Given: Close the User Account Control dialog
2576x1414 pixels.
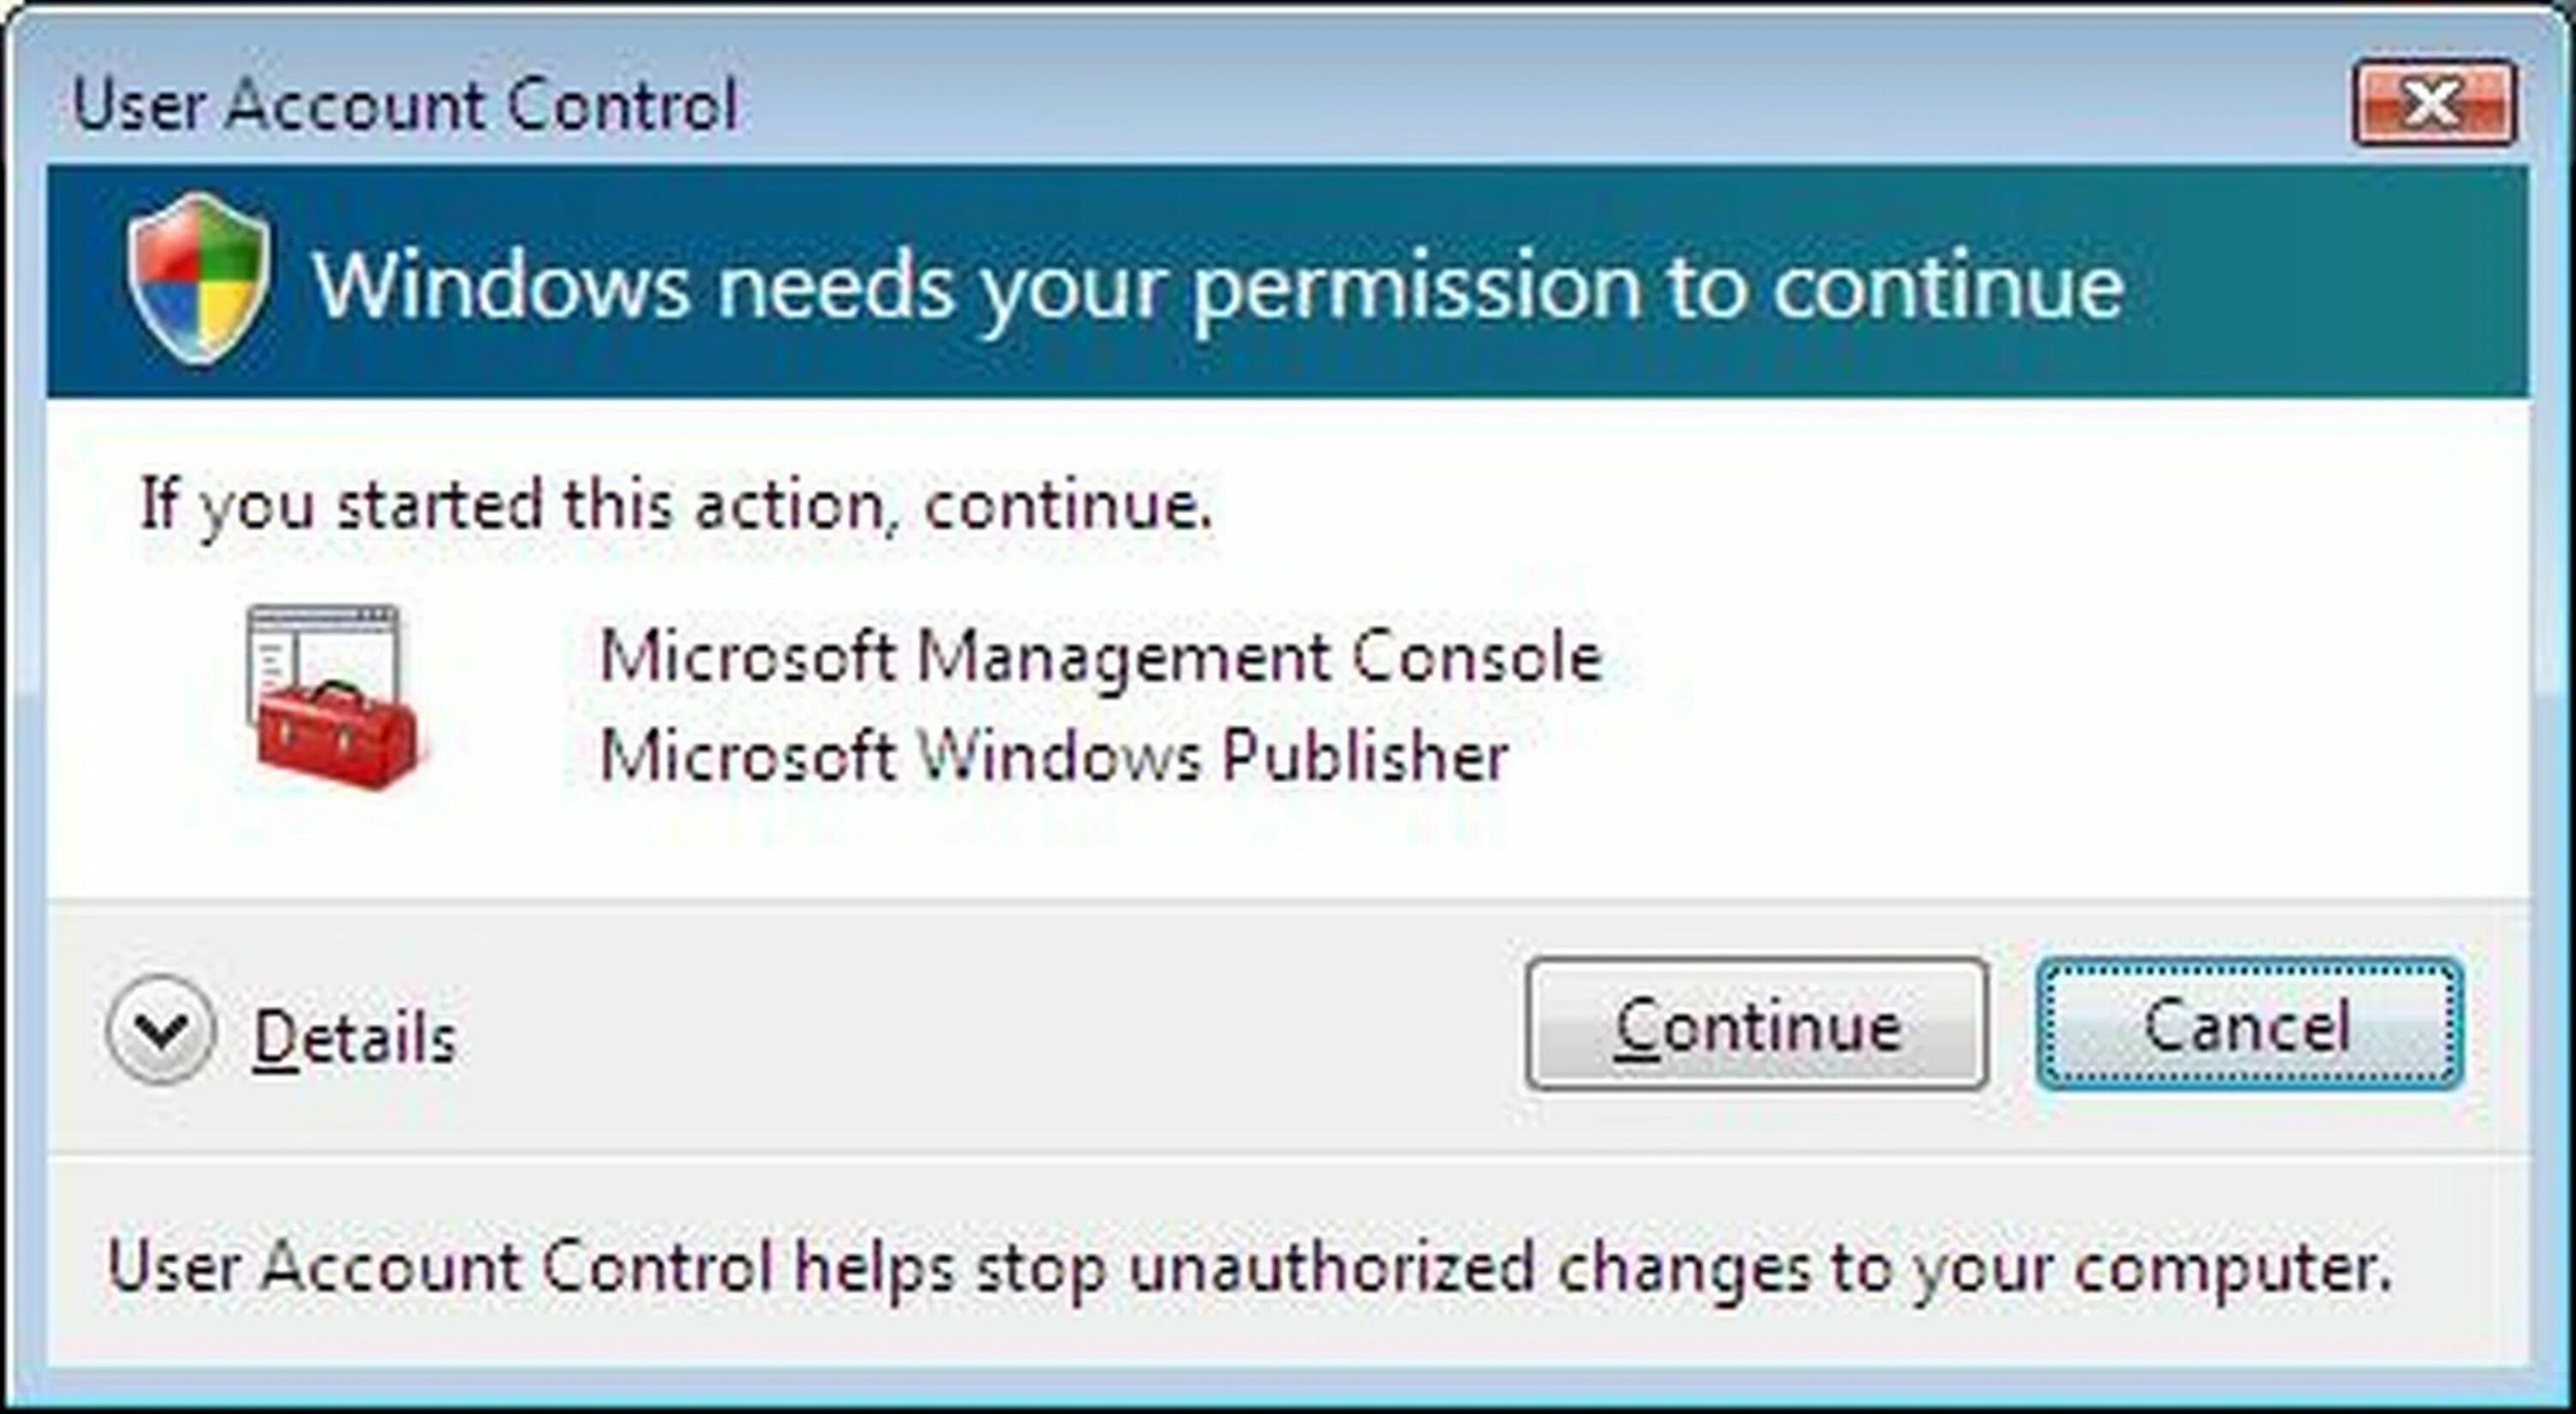Looking at the screenshot, I should (x=2433, y=103).
